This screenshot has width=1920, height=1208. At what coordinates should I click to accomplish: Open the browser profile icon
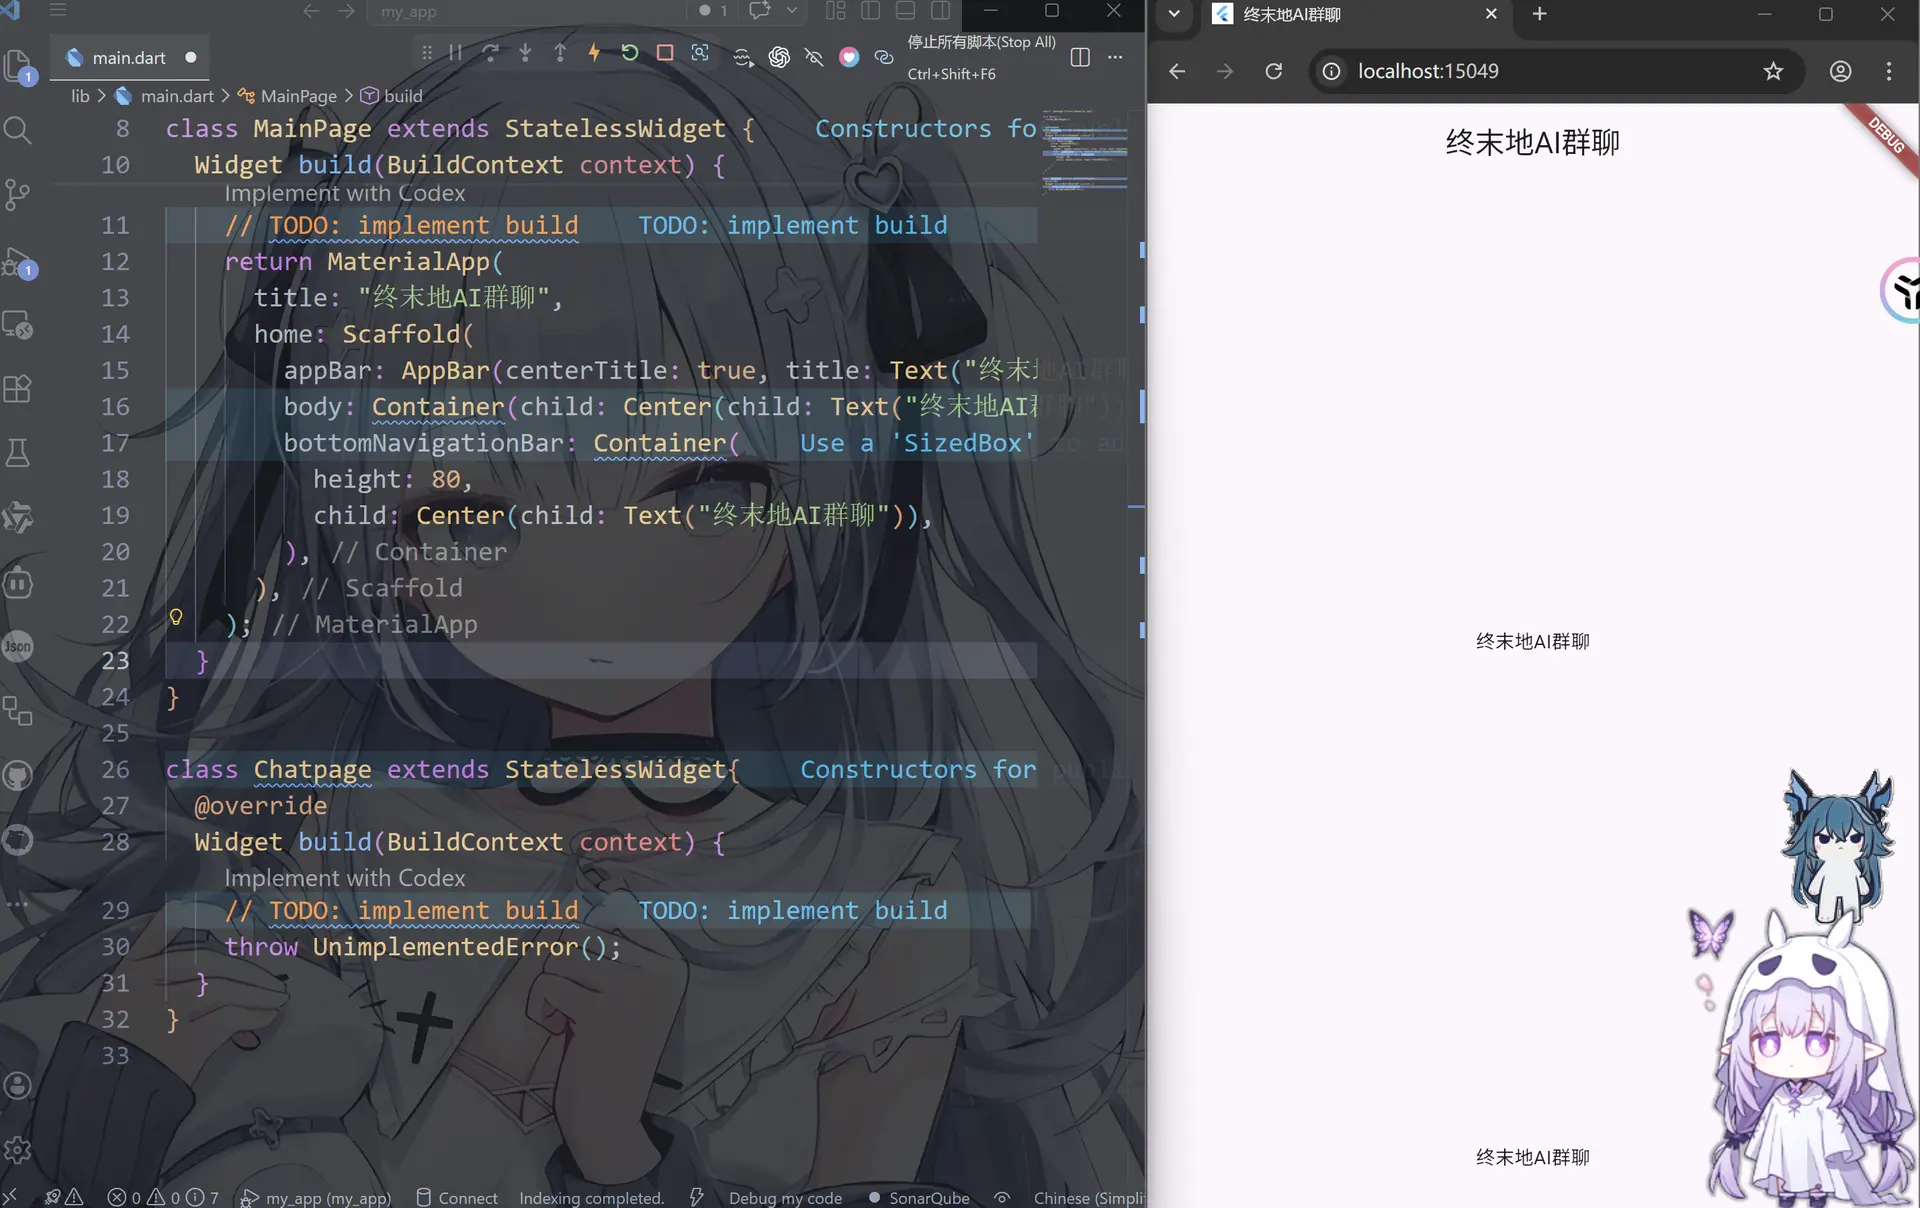pos(1840,71)
